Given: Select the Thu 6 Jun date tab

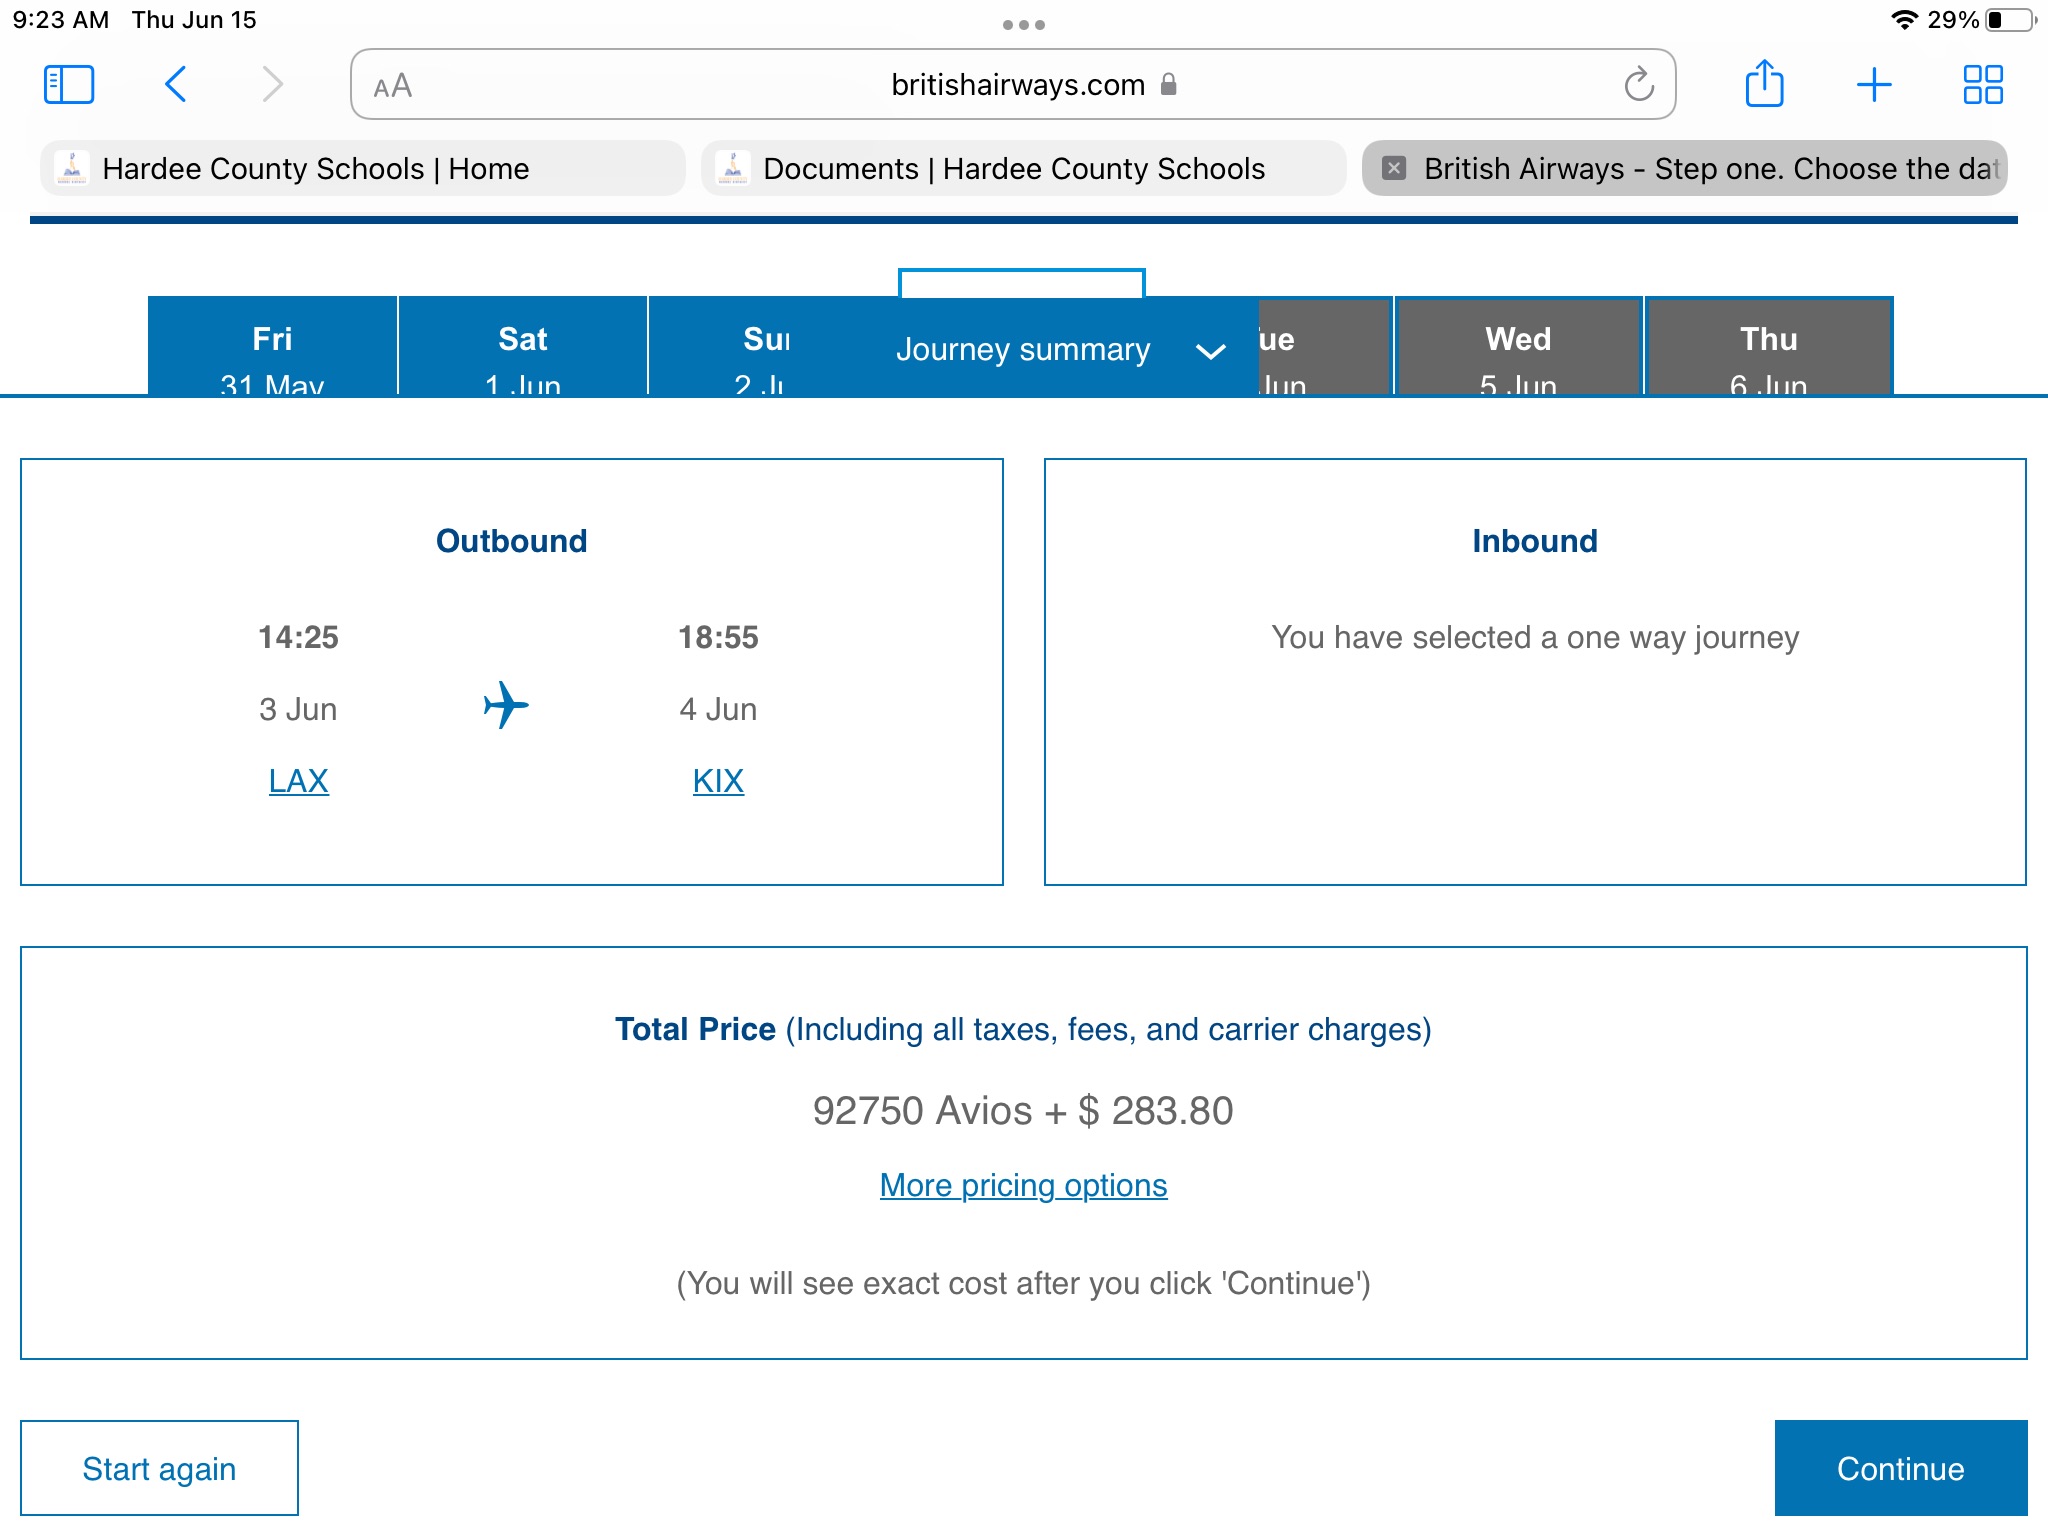Looking at the screenshot, I should click(1769, 346).
